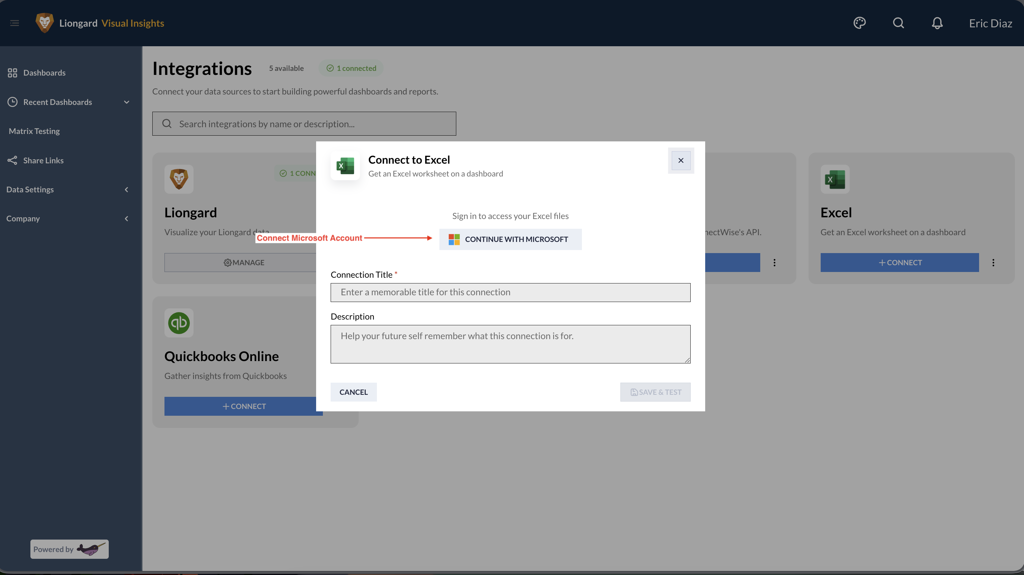Open Company sidebar section
This screenshot has height=575, width=1024.
[23, 218]
